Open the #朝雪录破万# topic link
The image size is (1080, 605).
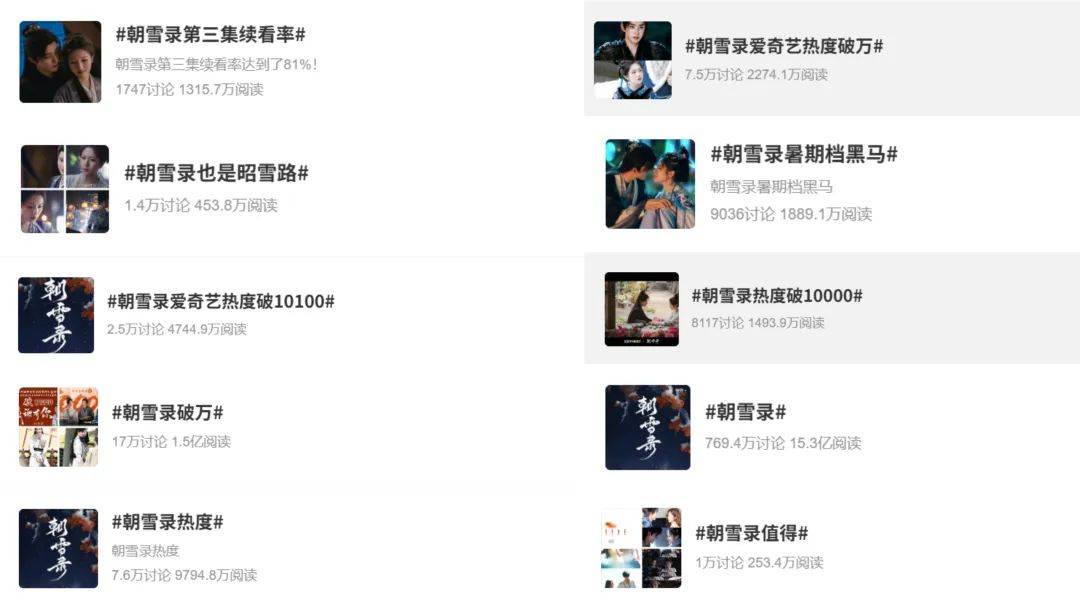pyautogui.click(x=167, y=413)
